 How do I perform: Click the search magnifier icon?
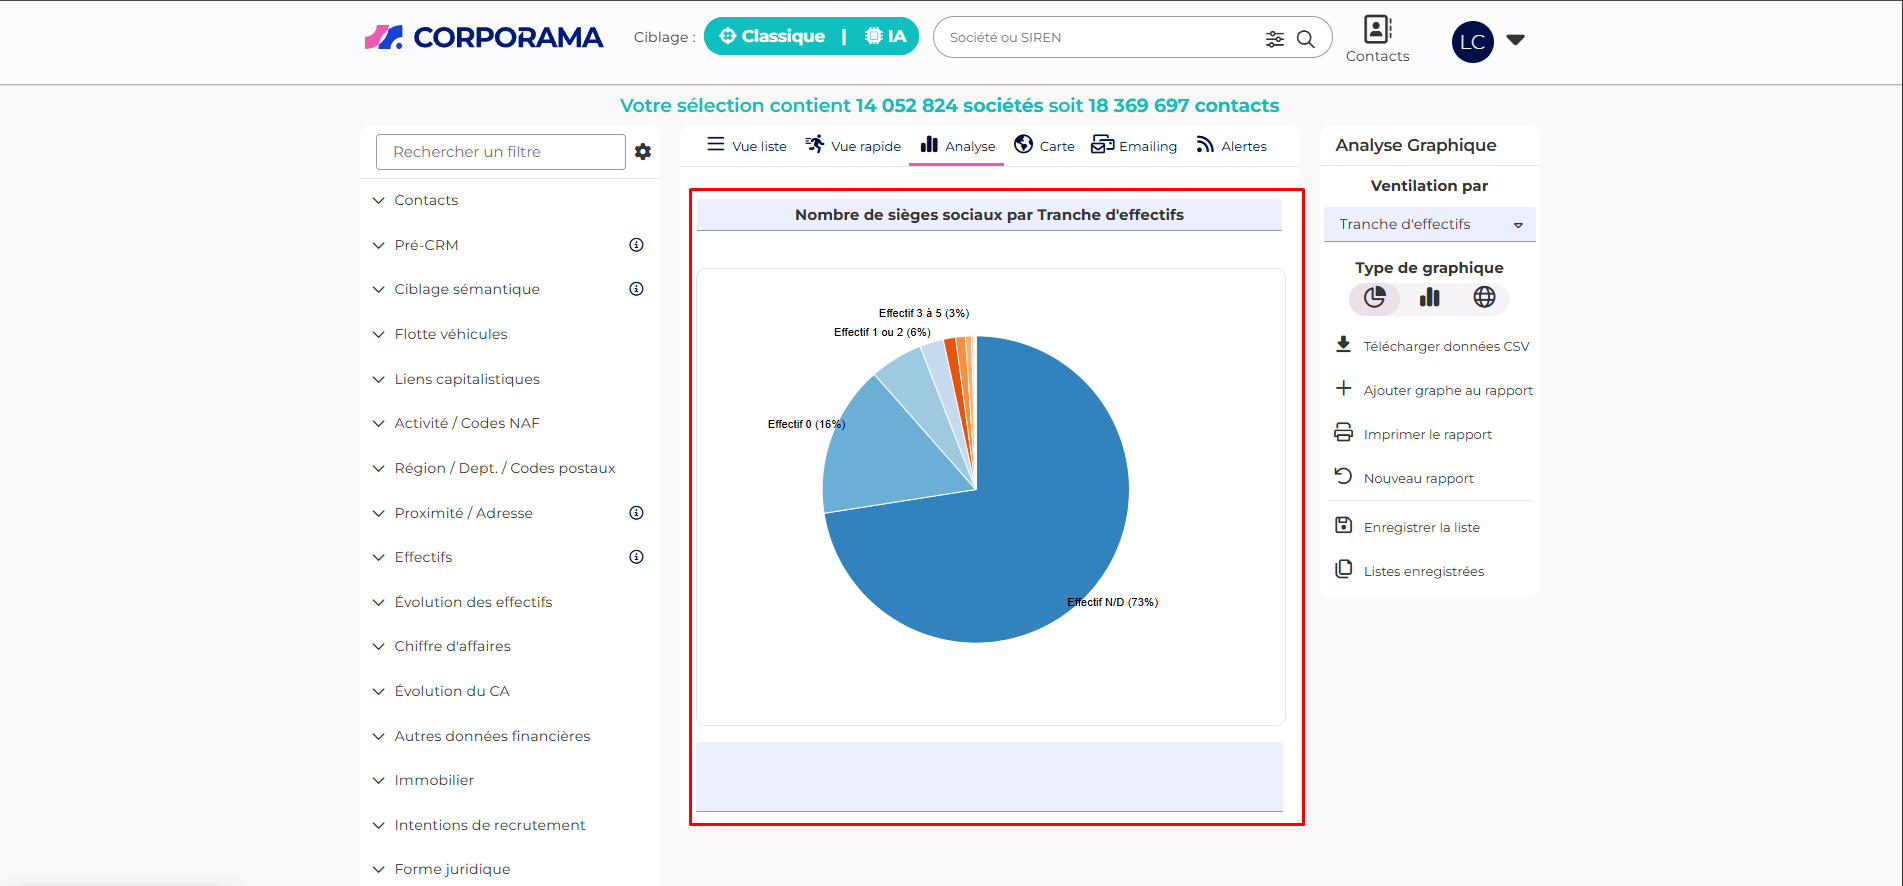[x=1305, y=39]
